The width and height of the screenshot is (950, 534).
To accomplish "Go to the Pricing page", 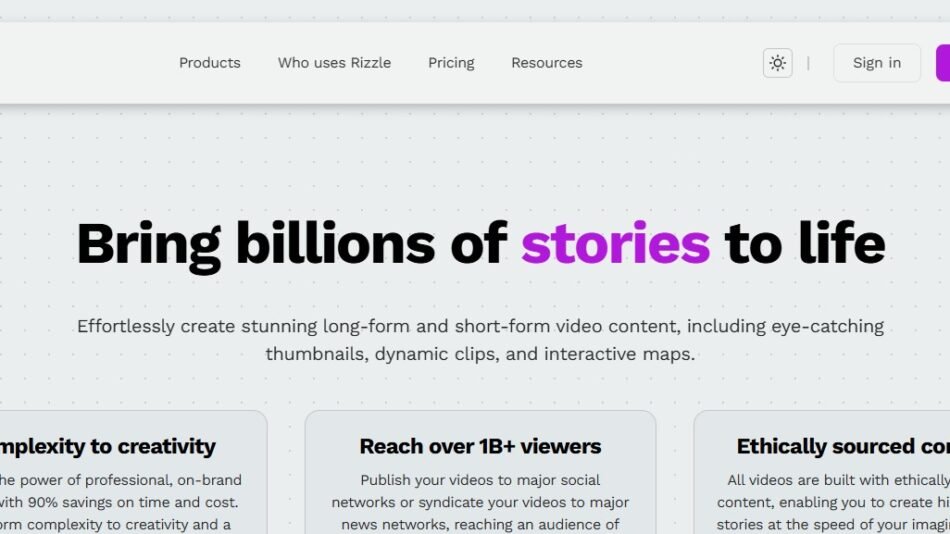I will click(x=451, y=63).
